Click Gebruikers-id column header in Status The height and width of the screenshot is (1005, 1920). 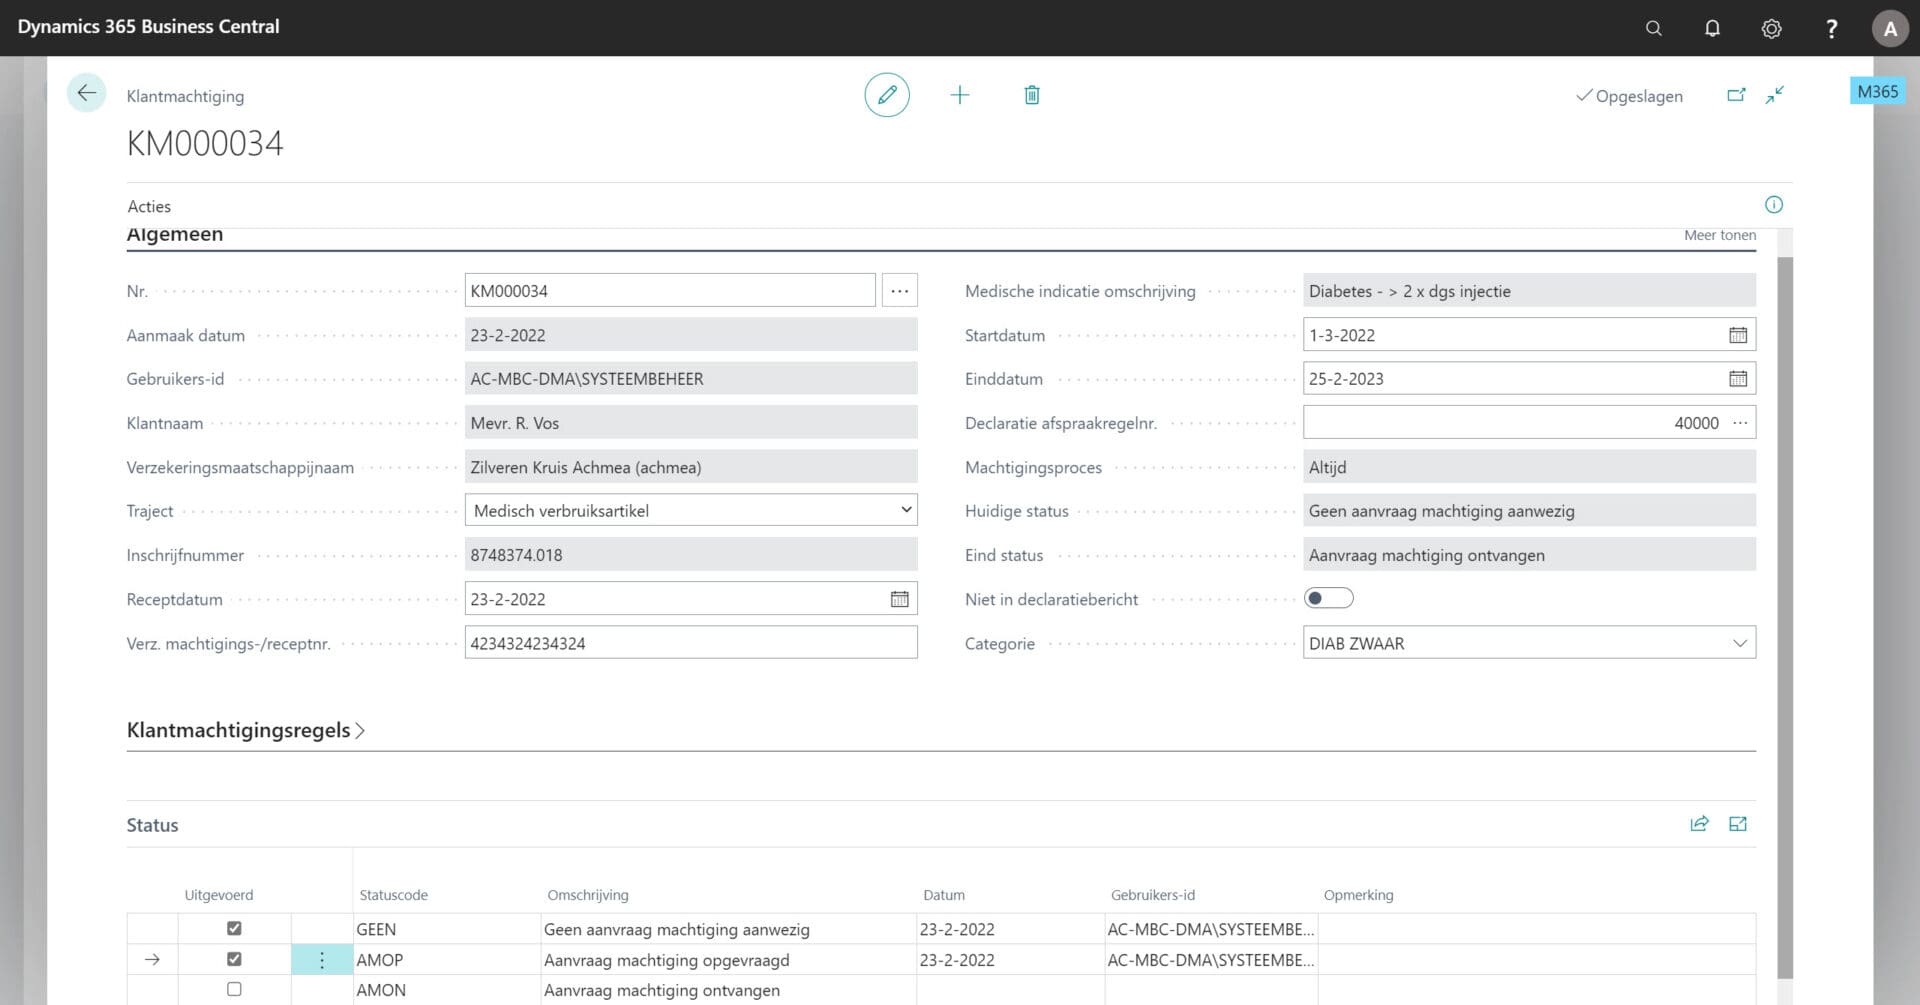pyautogui.click(x=1153, y=895)
